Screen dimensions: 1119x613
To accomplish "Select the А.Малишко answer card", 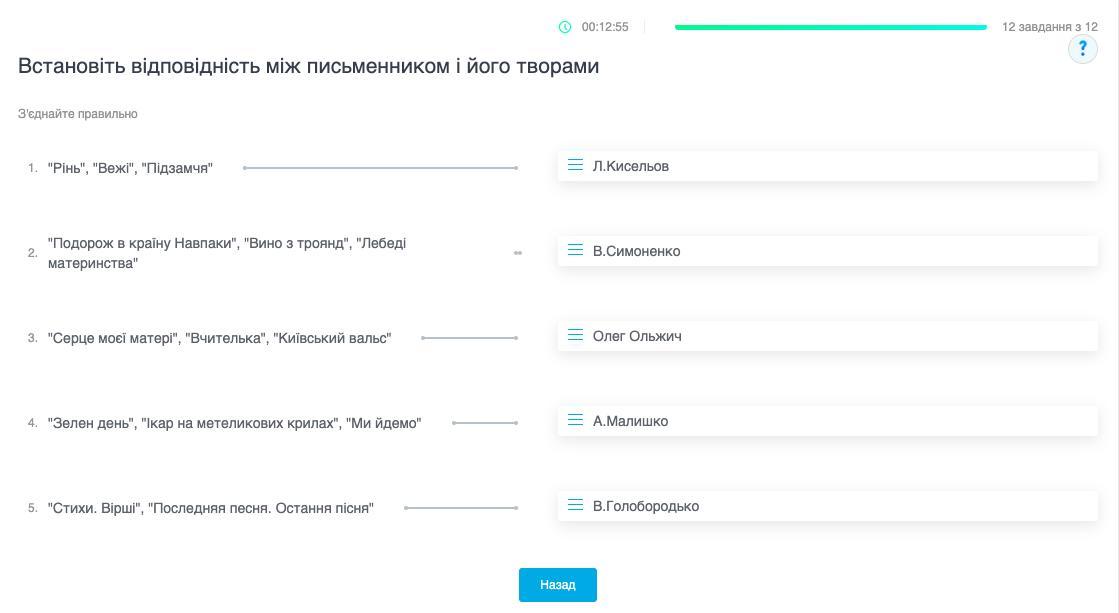I will coord(828,420).
